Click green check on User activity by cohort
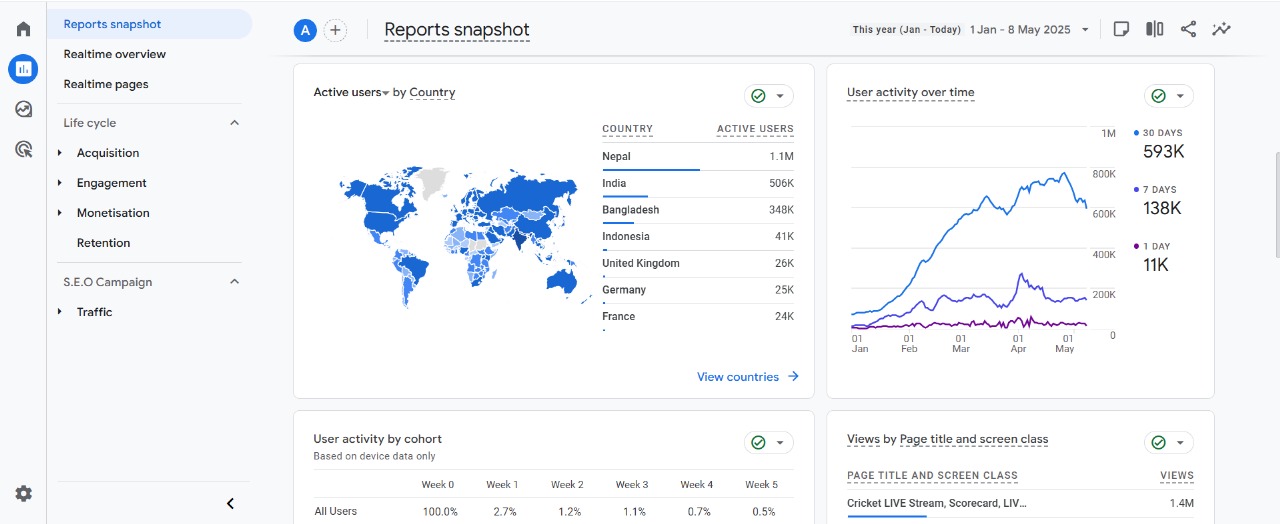Screen dimensions: 1280x524 (759, 442)
